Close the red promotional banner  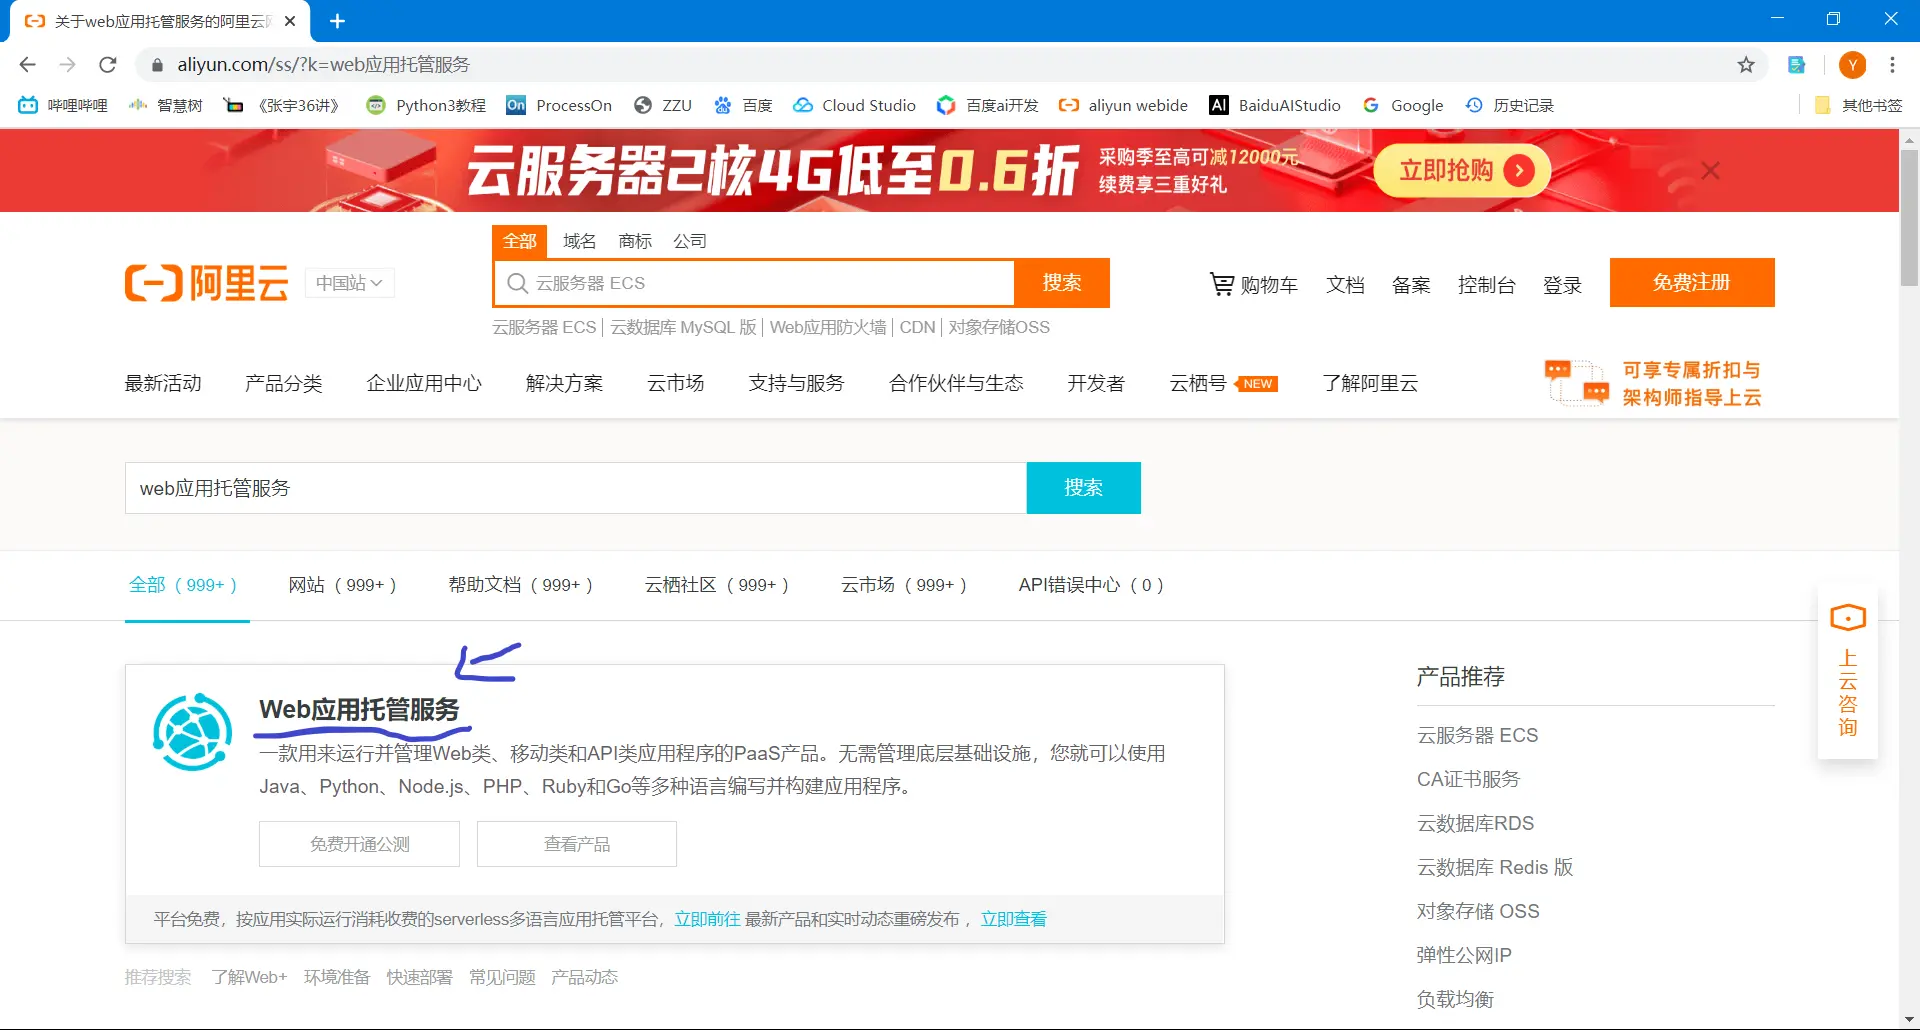click(1711, 171)
